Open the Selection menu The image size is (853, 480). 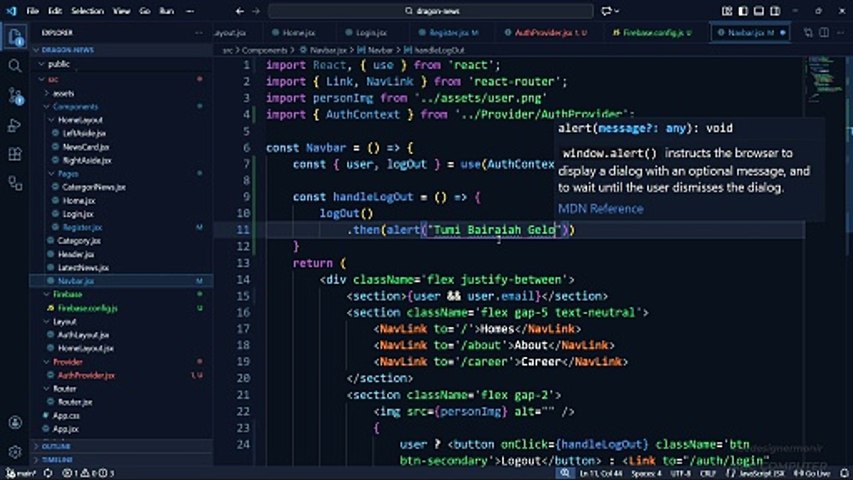pyautogui.click(x=87, y=11)
